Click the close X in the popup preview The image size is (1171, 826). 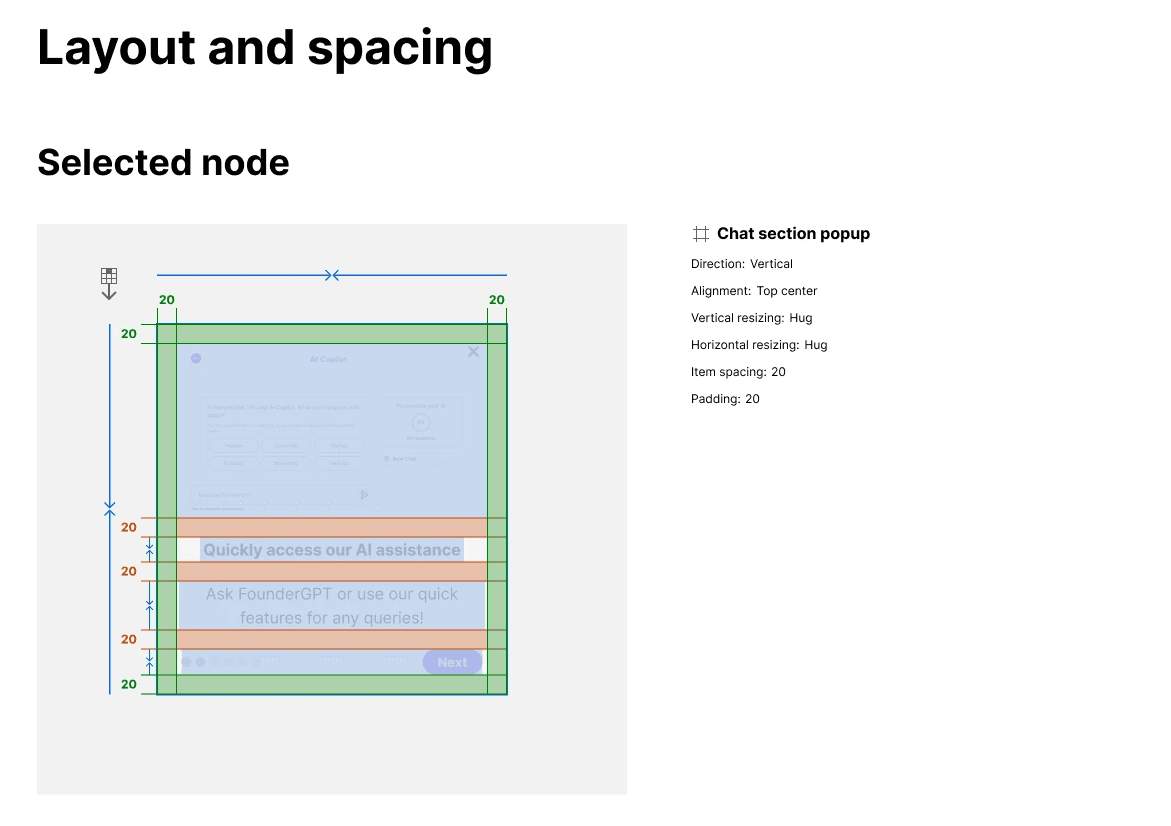pos(473,352)
